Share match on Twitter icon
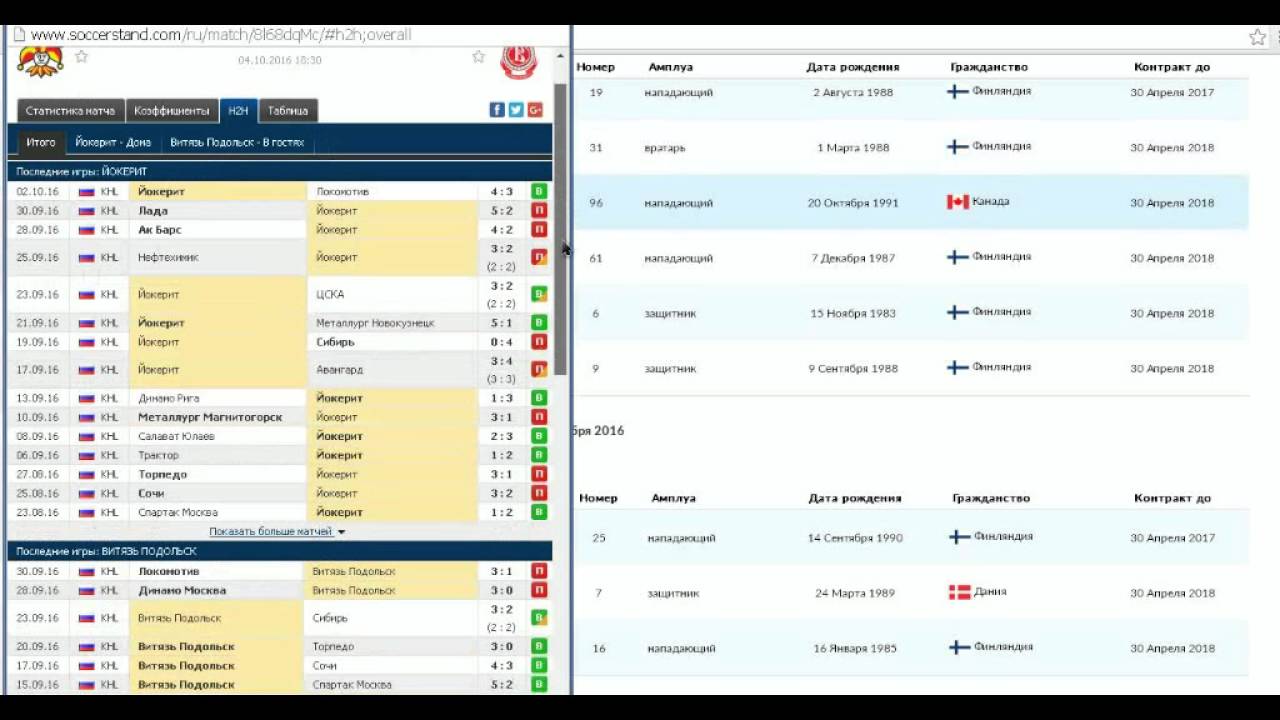1280x720 pixels. 516,110
